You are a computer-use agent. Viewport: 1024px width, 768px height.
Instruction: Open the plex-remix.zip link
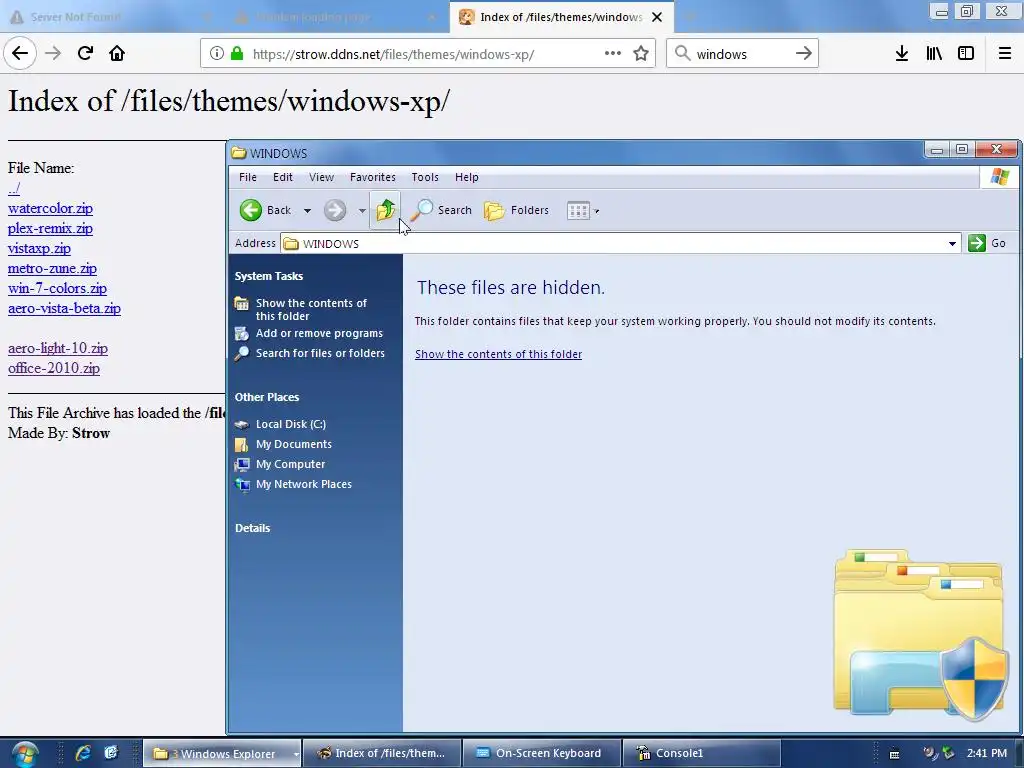(x=50, y=229)
